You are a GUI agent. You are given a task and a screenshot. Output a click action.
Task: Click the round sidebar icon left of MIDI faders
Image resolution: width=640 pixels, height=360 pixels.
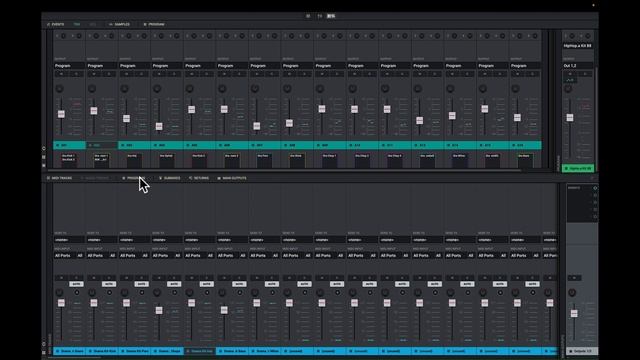pyautogui.click(x=44, y=344)
